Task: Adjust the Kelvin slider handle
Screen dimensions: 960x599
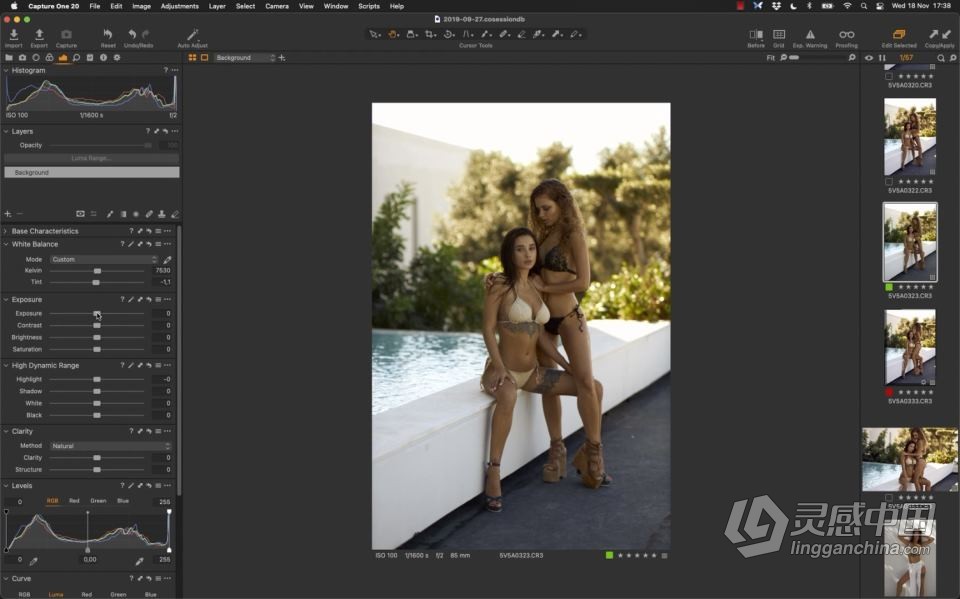Action: (97, 271)
